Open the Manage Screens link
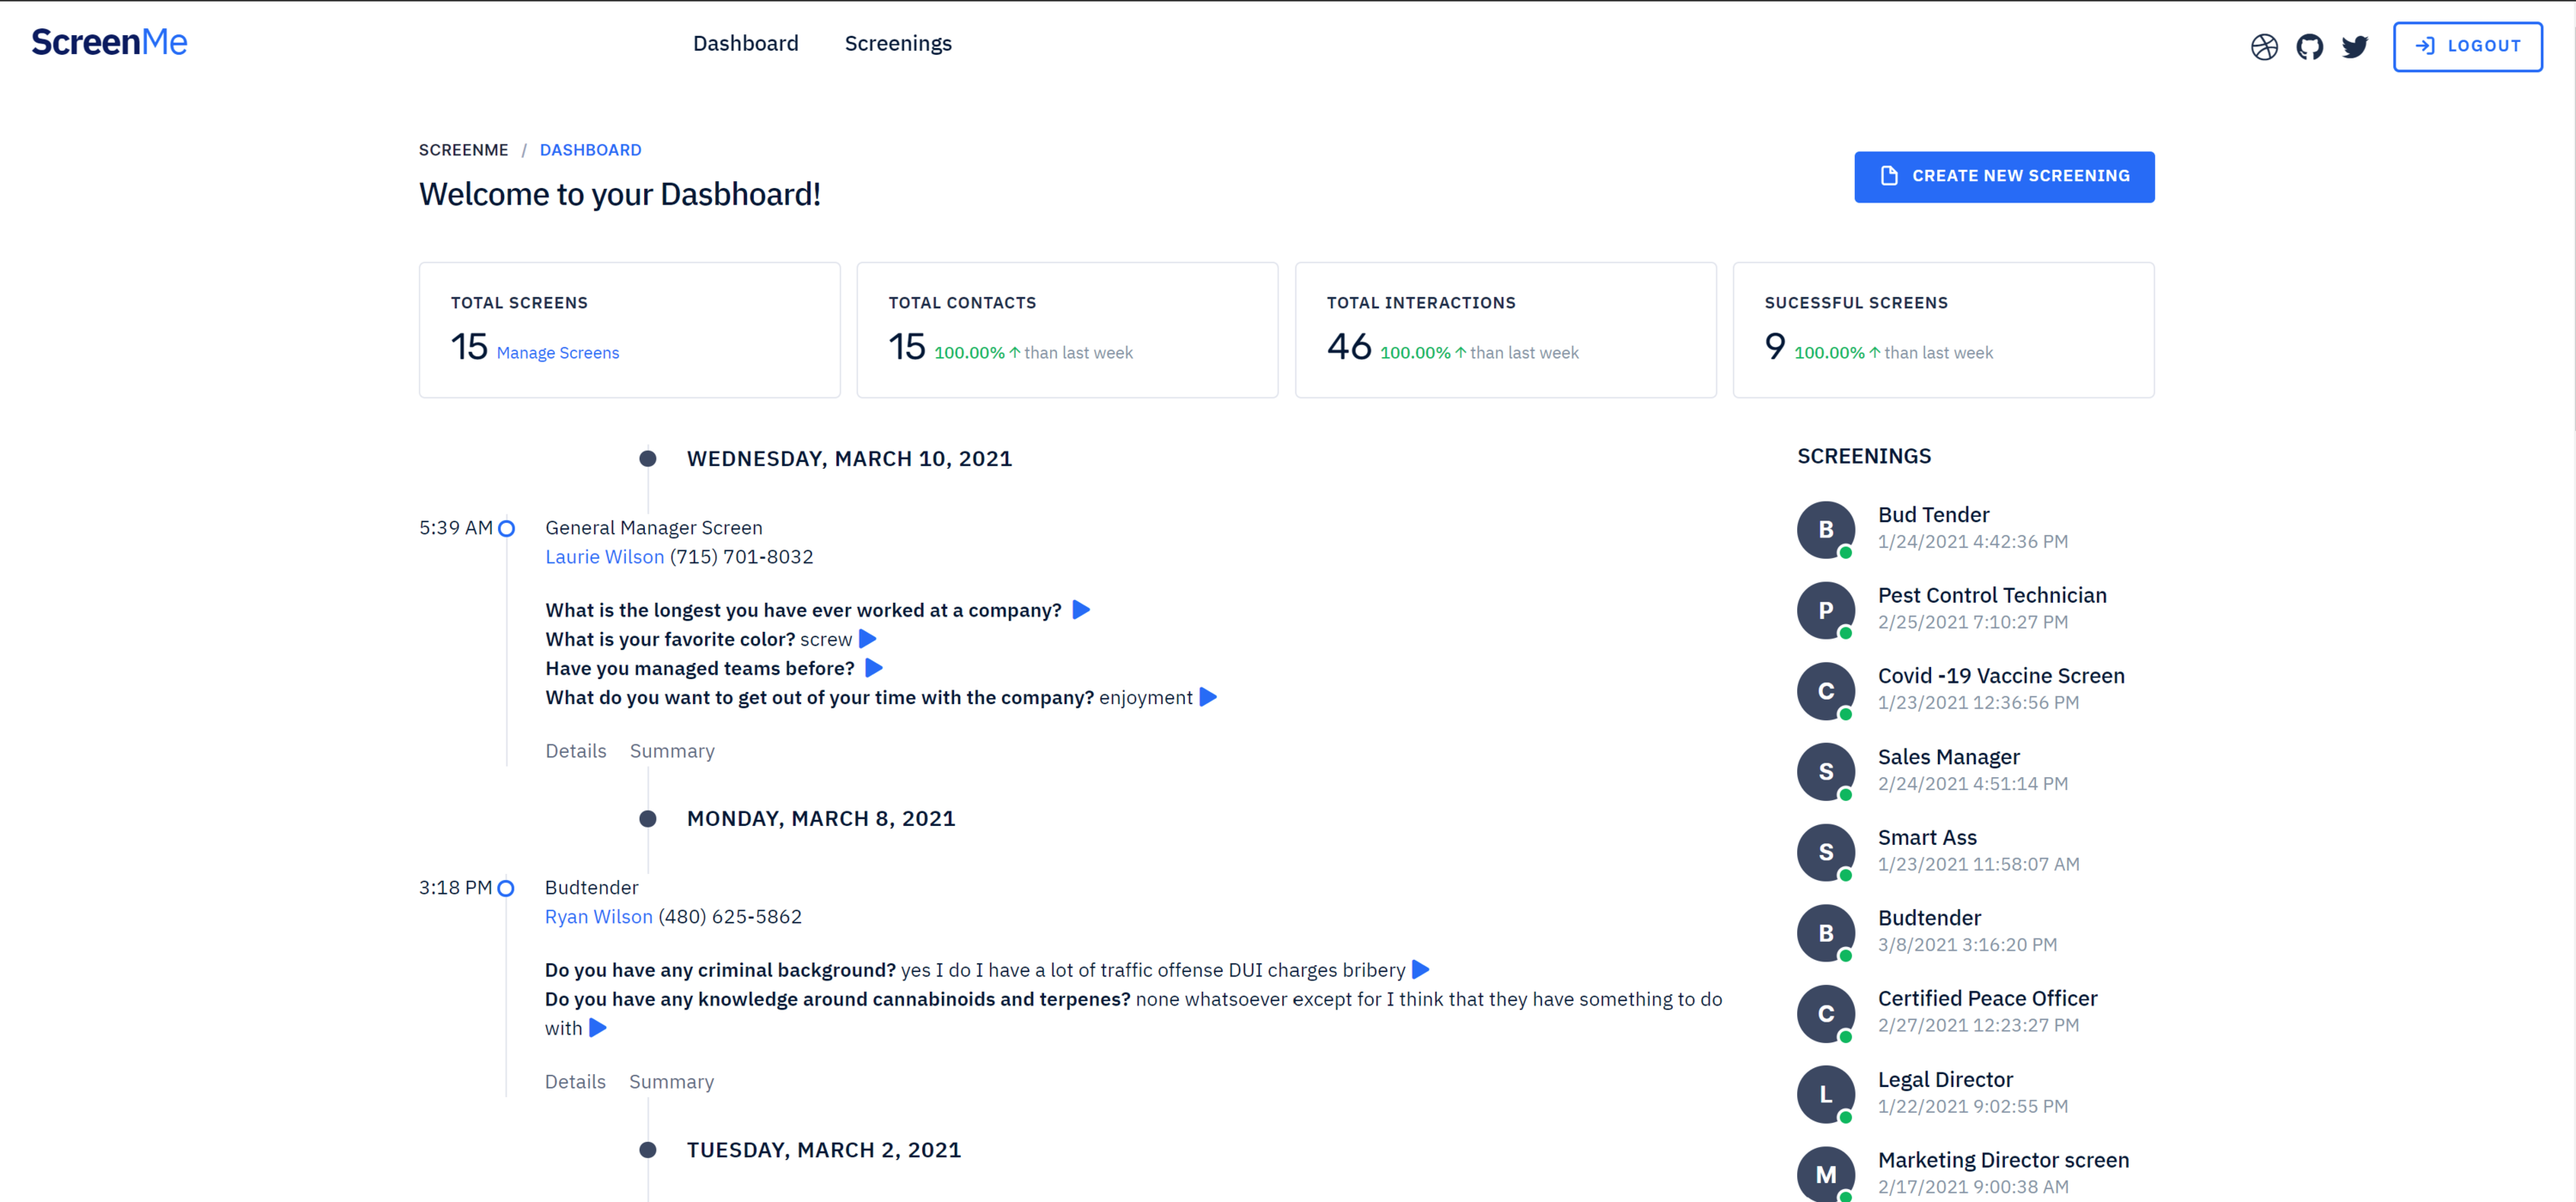This screenshot has width=2576, height=1202. click(x=558, y=353)
